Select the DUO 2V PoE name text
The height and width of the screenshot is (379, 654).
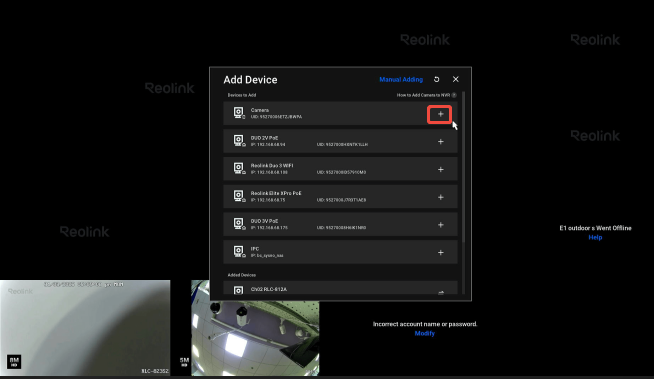click(x=264, y=138)
